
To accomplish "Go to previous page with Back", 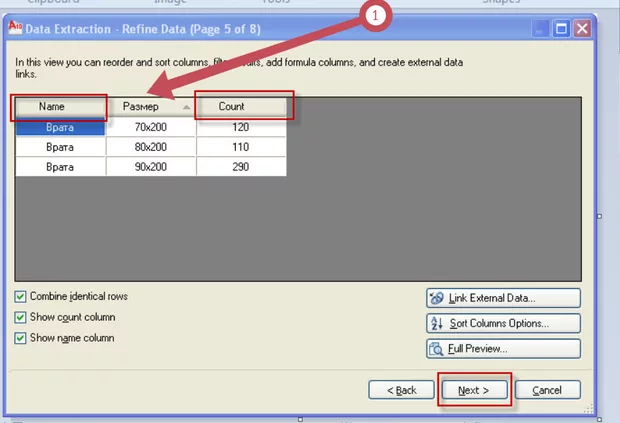I will click(401, 390).
